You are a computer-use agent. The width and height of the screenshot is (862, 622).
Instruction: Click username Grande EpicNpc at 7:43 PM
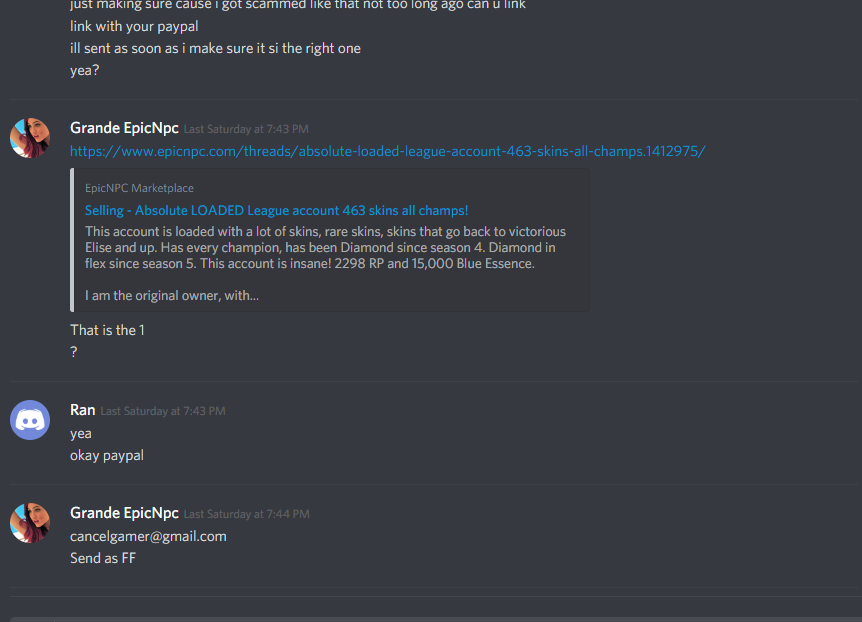(124, 128)
